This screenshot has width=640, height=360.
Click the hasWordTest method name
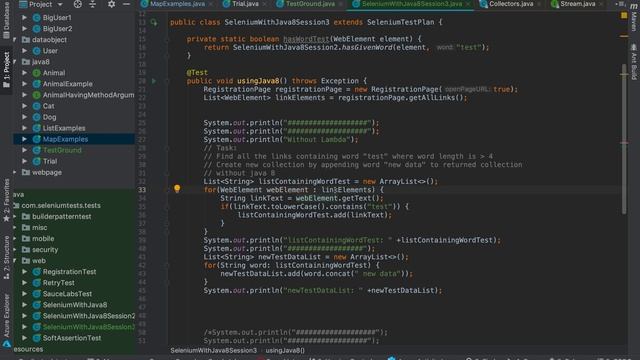pos(306,39)
